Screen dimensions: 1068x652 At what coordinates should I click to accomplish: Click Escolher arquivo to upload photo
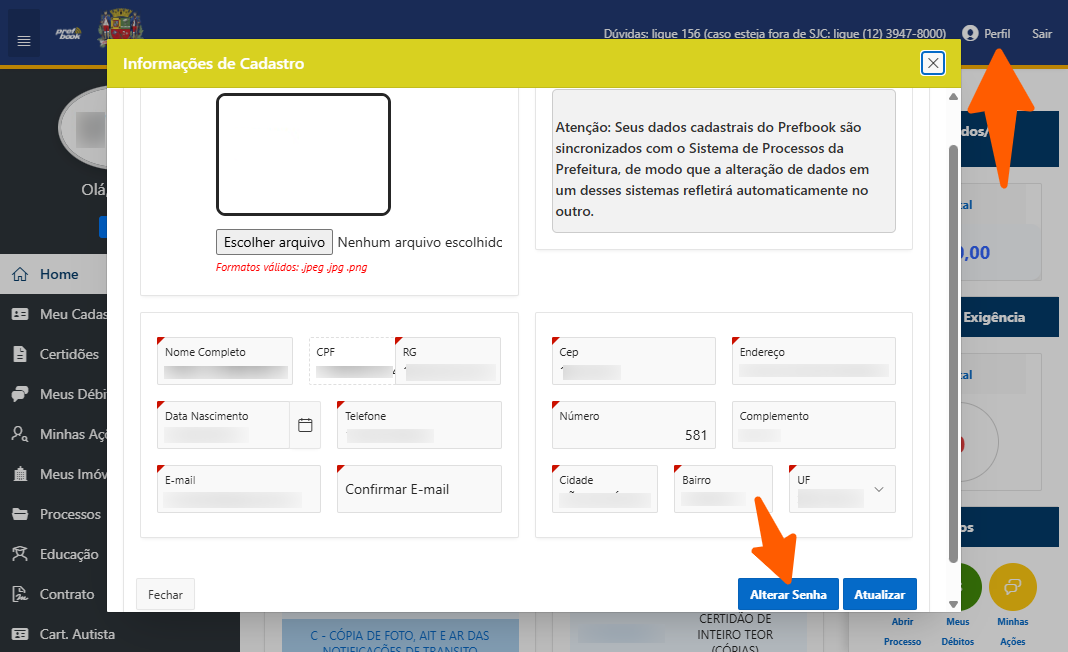click(x=274, y=242)
